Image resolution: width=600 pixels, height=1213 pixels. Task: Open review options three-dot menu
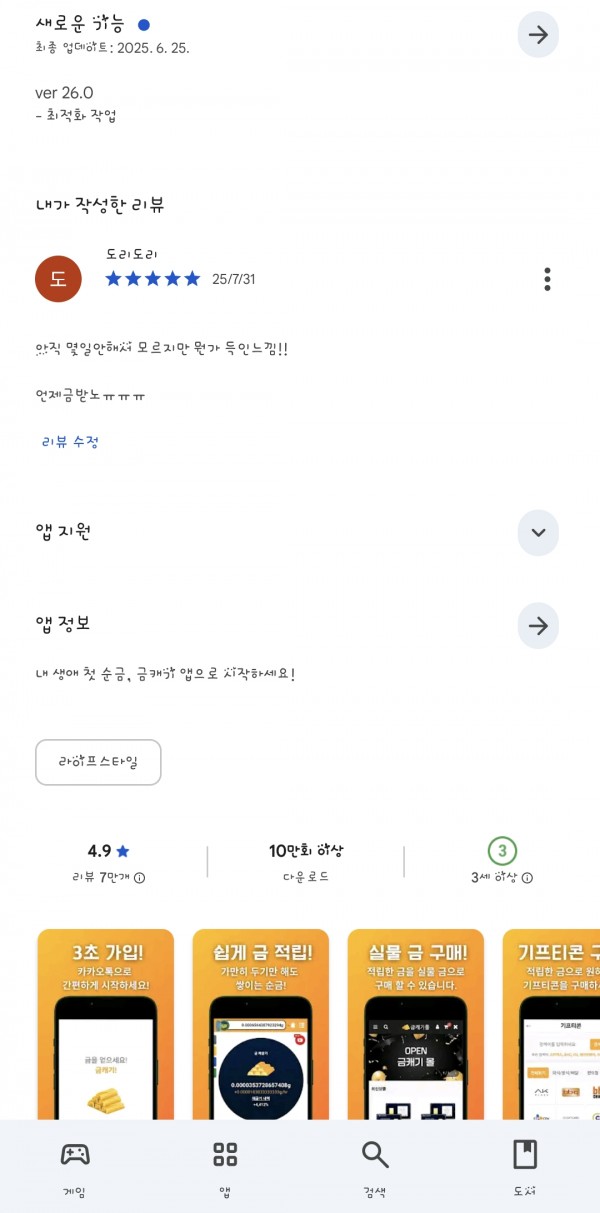(x=547, y=279)
